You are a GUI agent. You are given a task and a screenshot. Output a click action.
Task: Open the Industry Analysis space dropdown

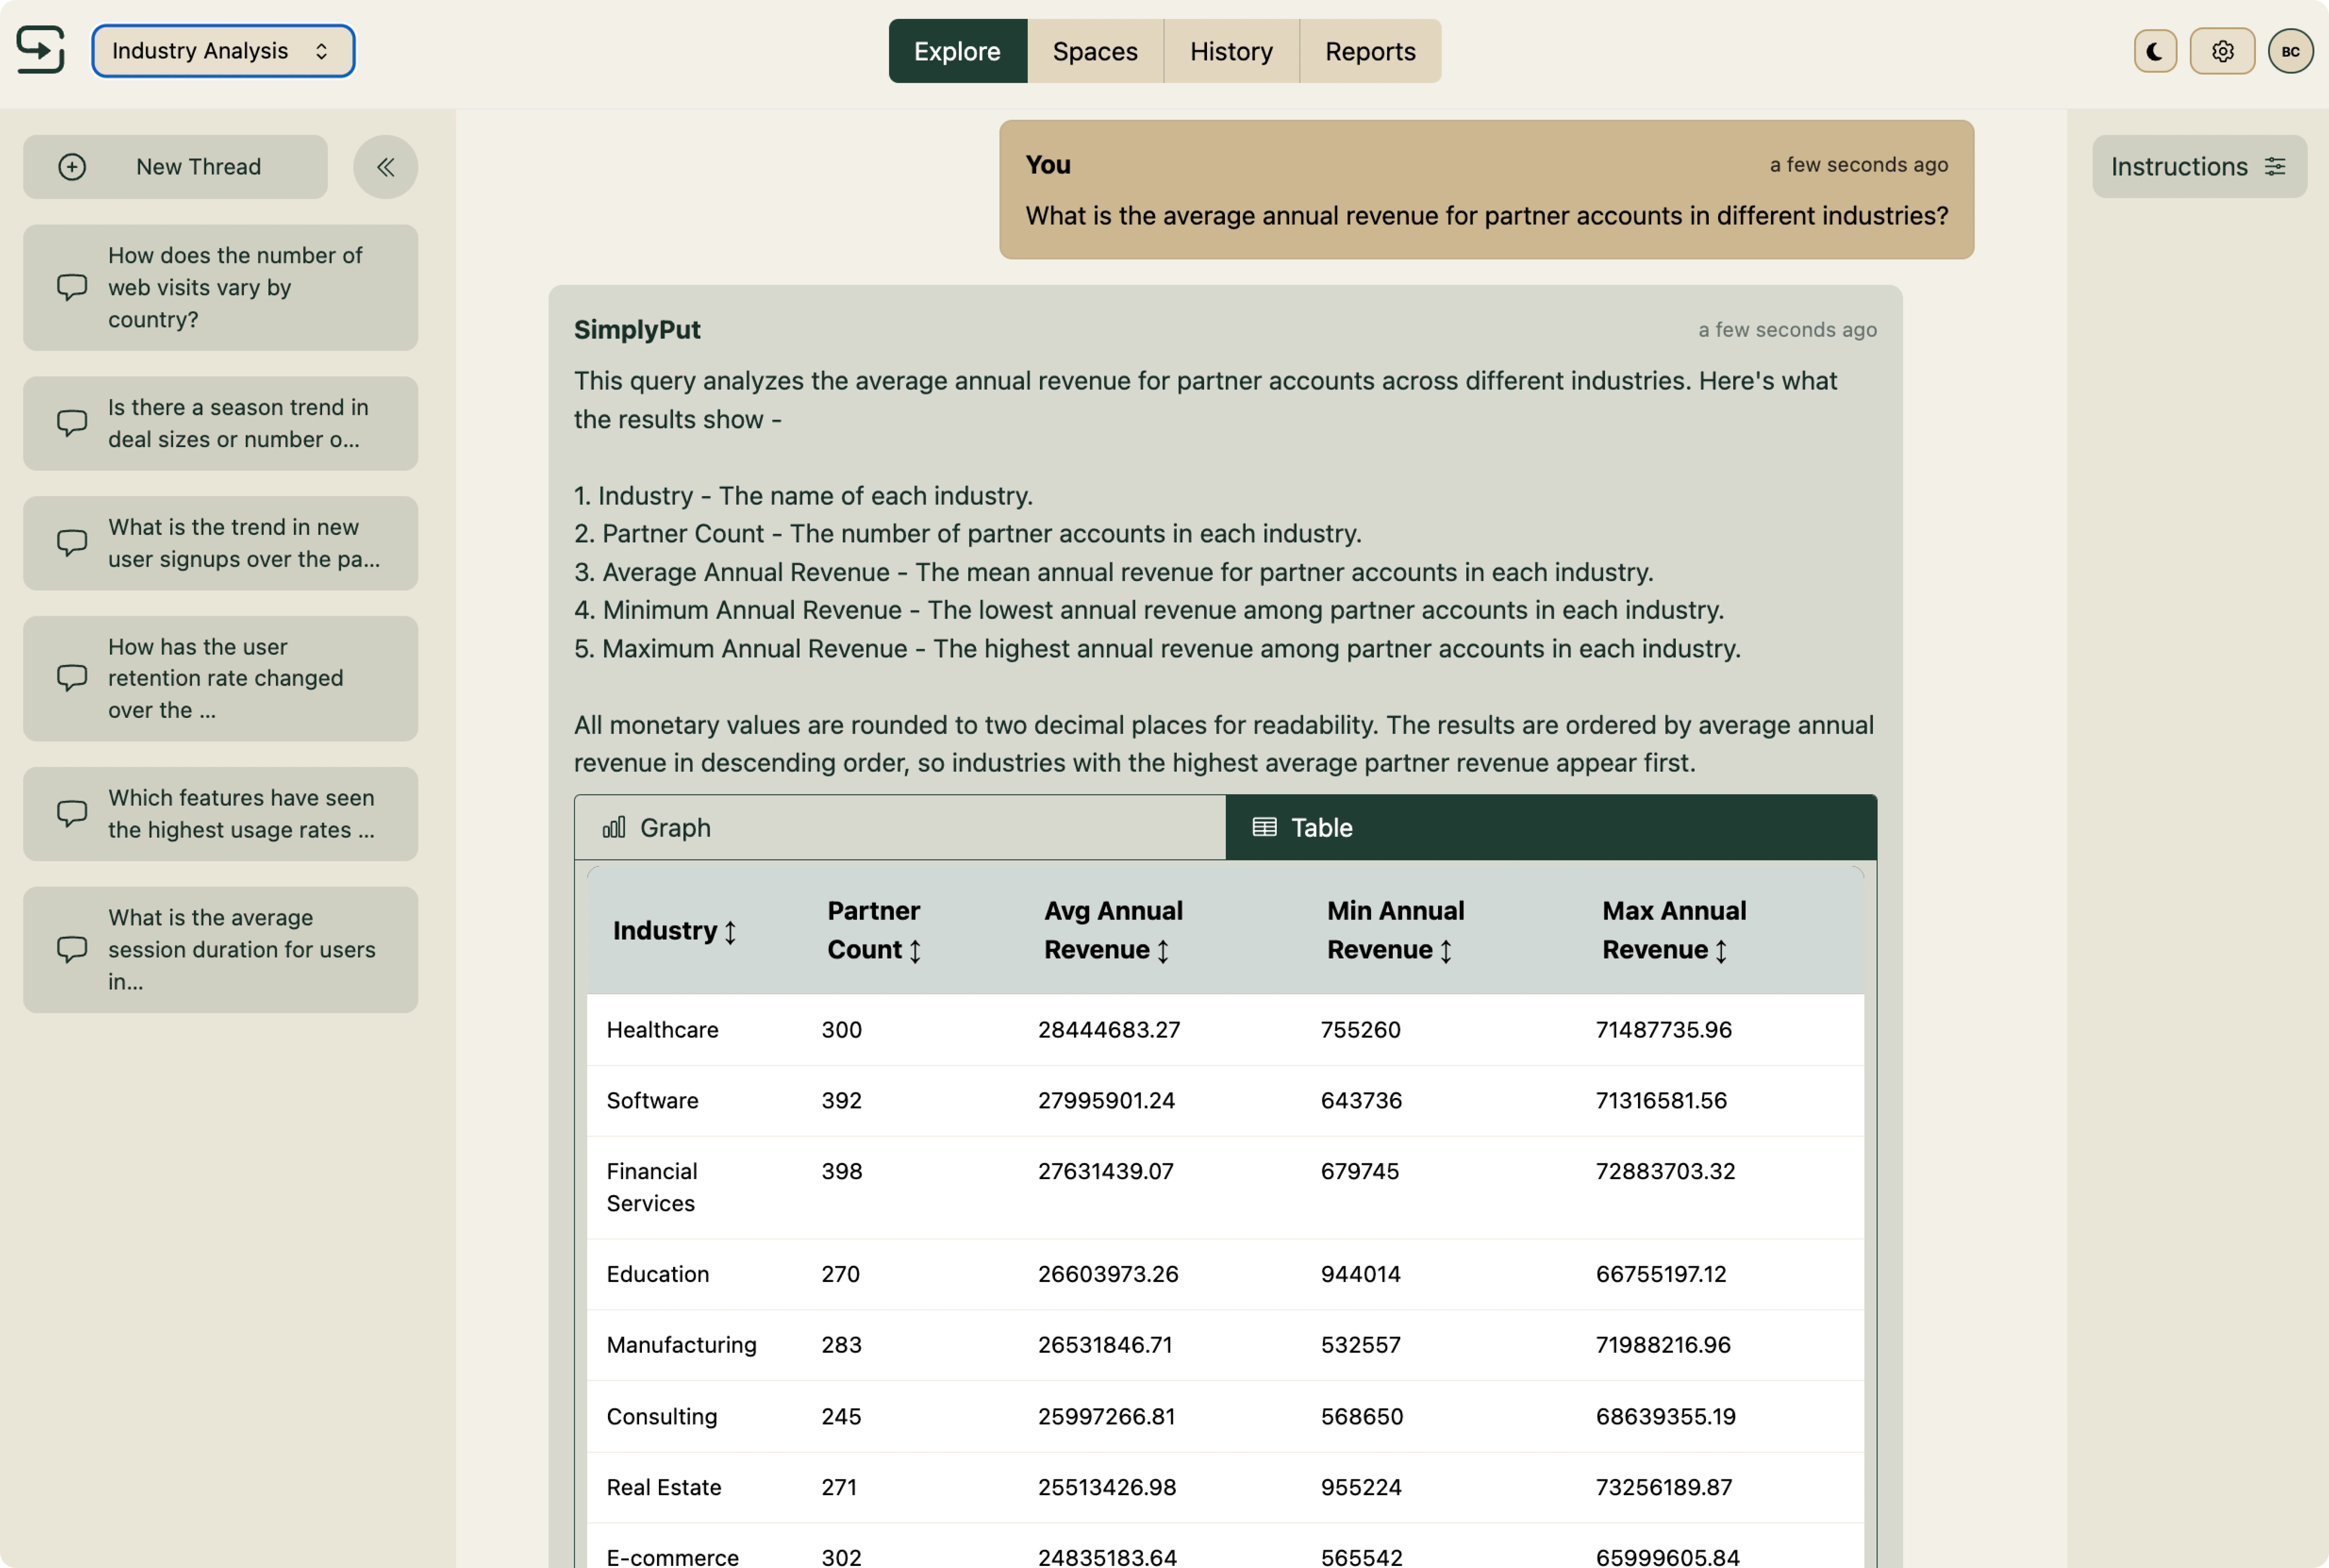(223, 51)
